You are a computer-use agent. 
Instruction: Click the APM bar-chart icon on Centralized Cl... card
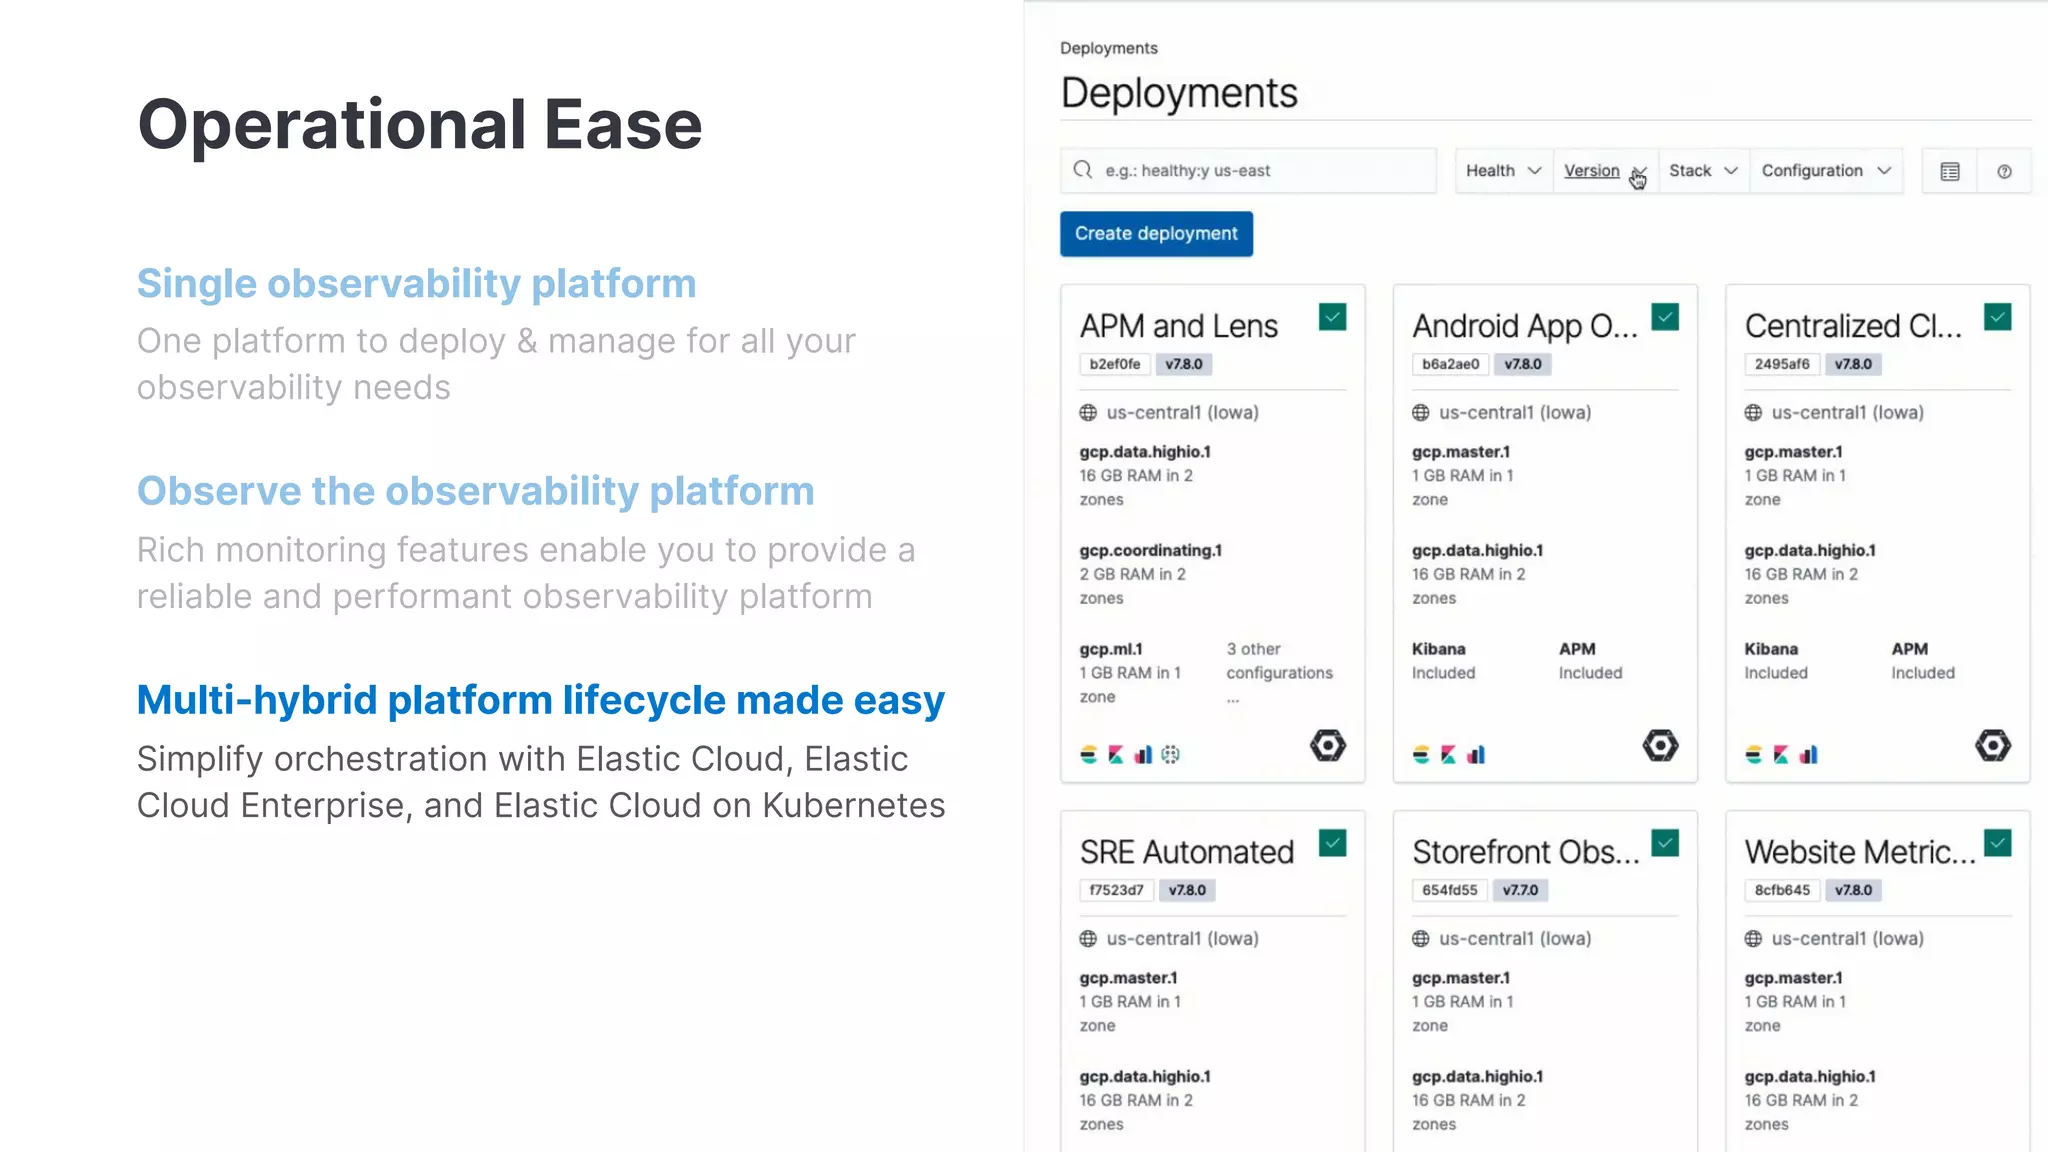pyautogui.click(x=1809, y=755)
